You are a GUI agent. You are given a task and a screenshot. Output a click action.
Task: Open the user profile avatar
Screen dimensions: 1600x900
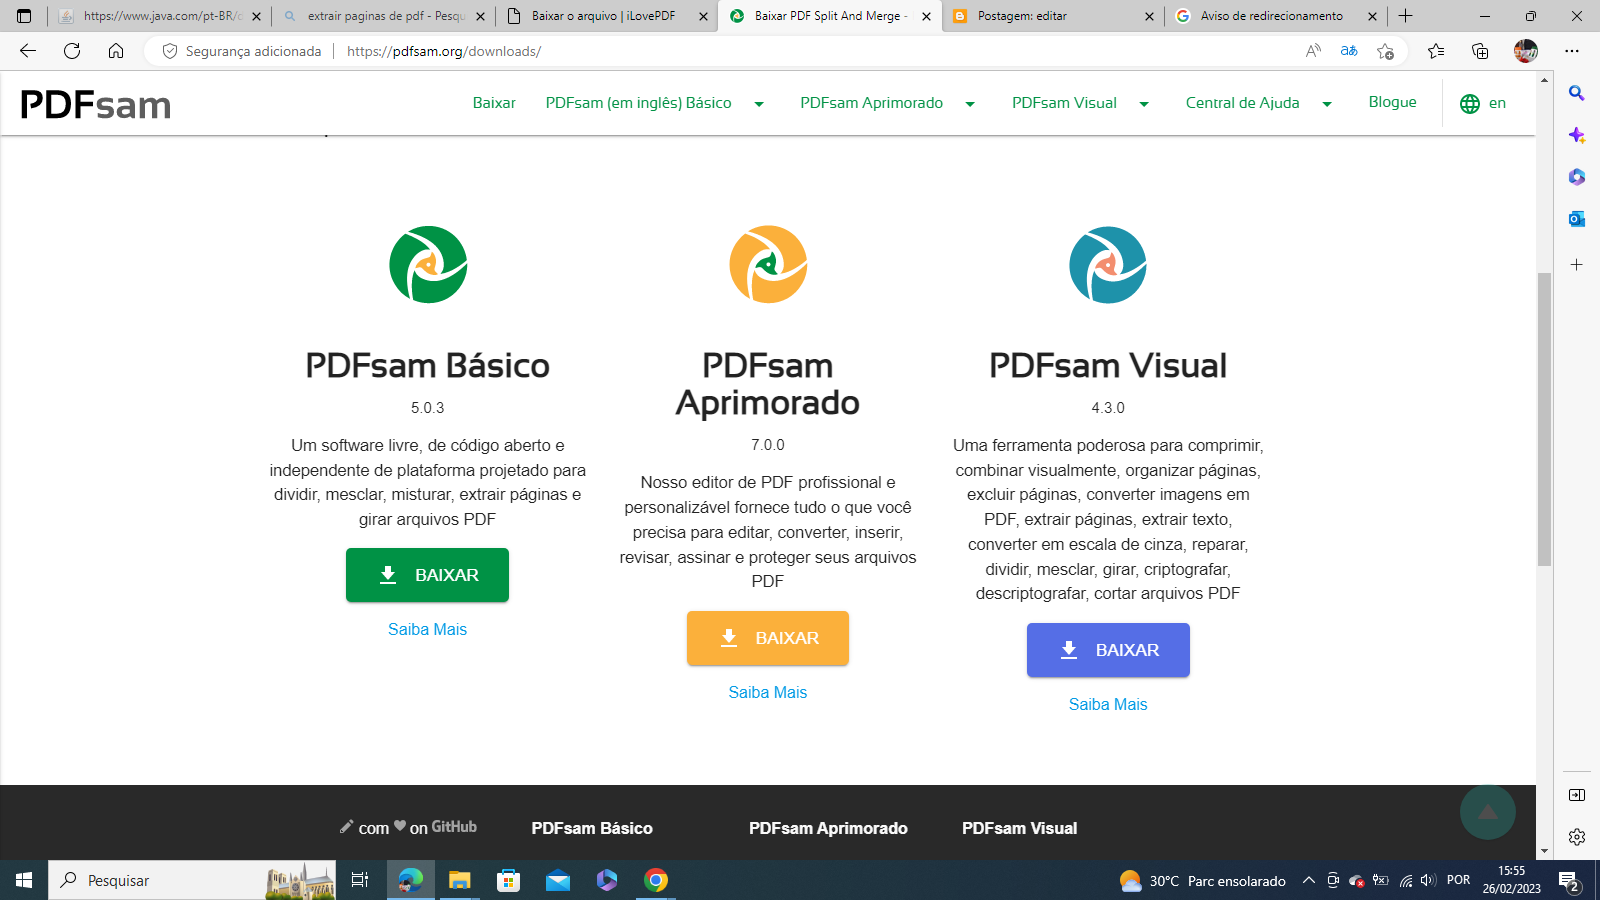[x=1526, y=51]
